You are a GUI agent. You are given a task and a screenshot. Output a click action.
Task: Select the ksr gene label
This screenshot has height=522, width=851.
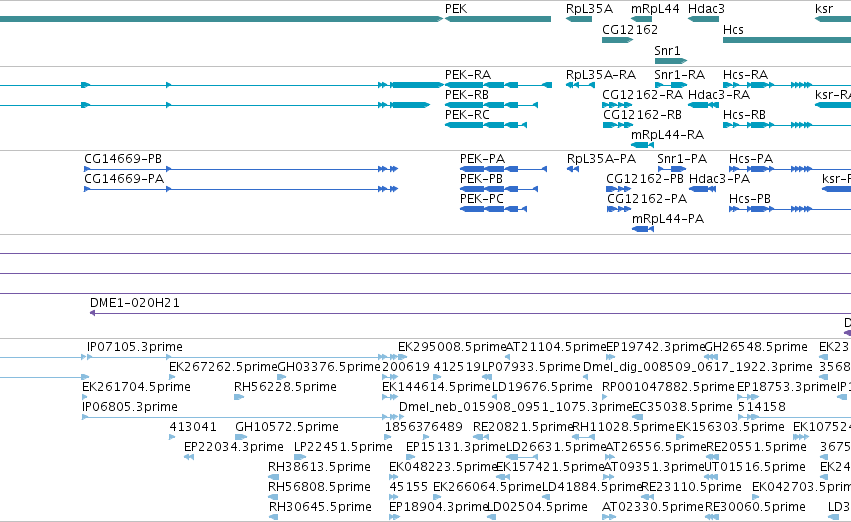pyautogui.click(x=824, y=9)
